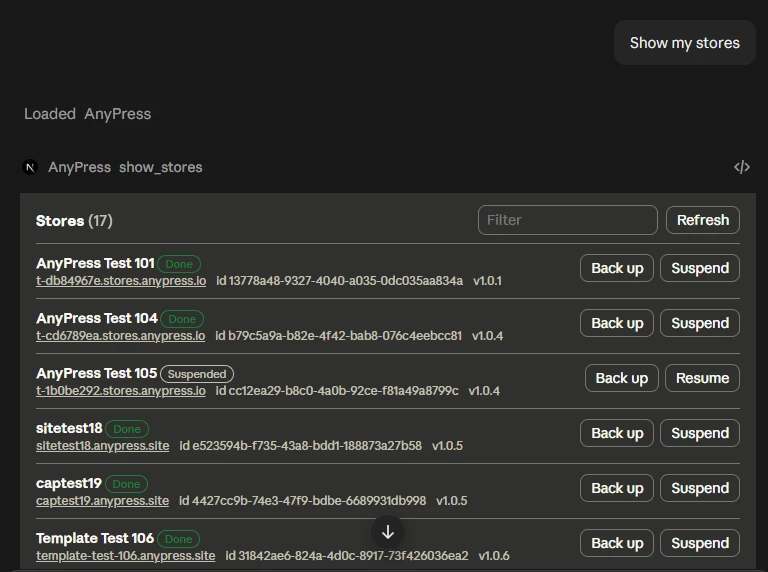The width and height of the screenshot is (768, 572).
Task: Click id 31842ae6-824a-4d0c-8917-73f426036ea2
Action: [x=347, y=556]
